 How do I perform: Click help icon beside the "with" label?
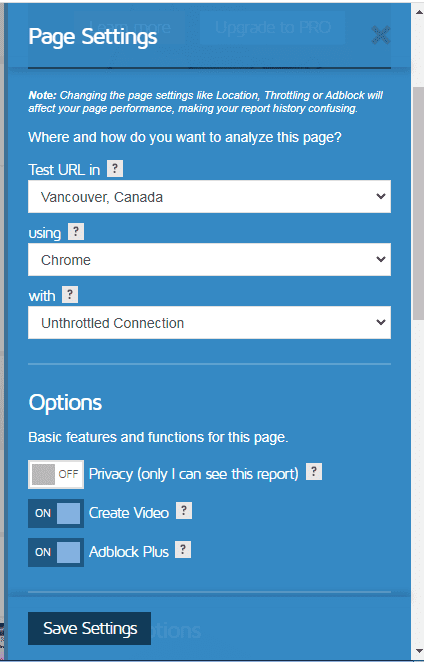click(x=70, y=294)
